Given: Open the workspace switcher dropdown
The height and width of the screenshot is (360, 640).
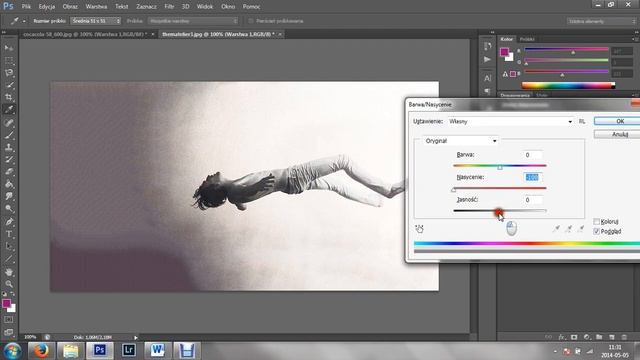Looking at the screenshot, I should [601, 21].
